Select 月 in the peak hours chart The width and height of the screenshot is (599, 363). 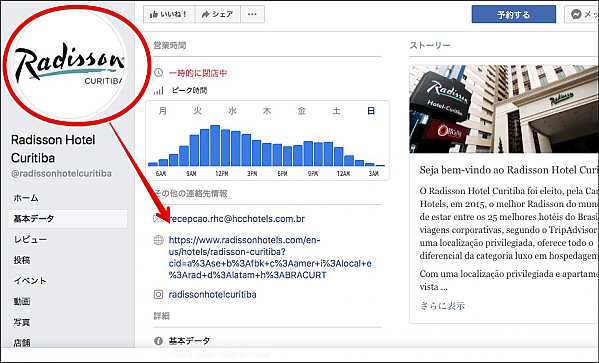click(x=163, y=111)
